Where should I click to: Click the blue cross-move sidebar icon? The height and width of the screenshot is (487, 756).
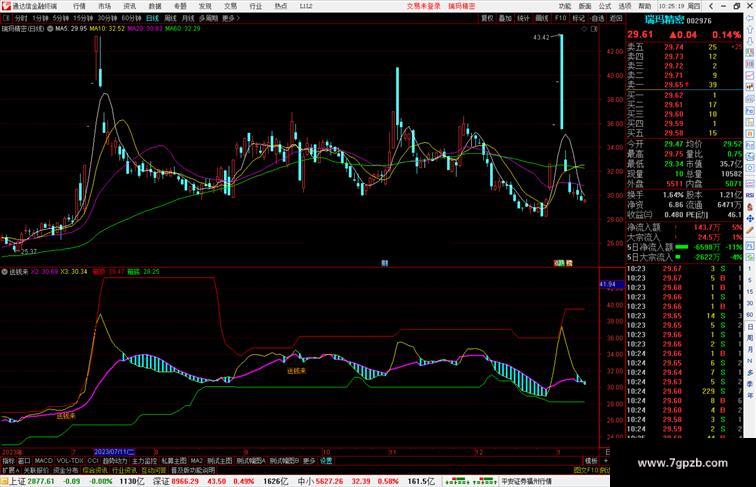coord(750,218)
